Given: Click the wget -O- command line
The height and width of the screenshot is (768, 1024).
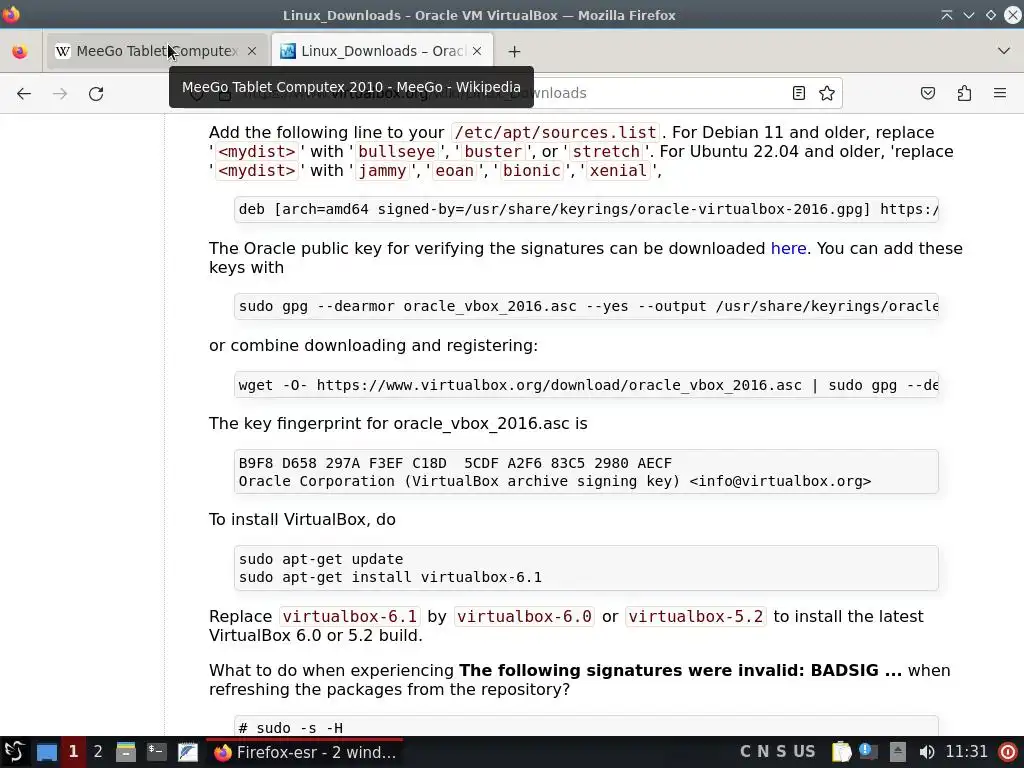Looking at the screenshot, I should (586, 385).
